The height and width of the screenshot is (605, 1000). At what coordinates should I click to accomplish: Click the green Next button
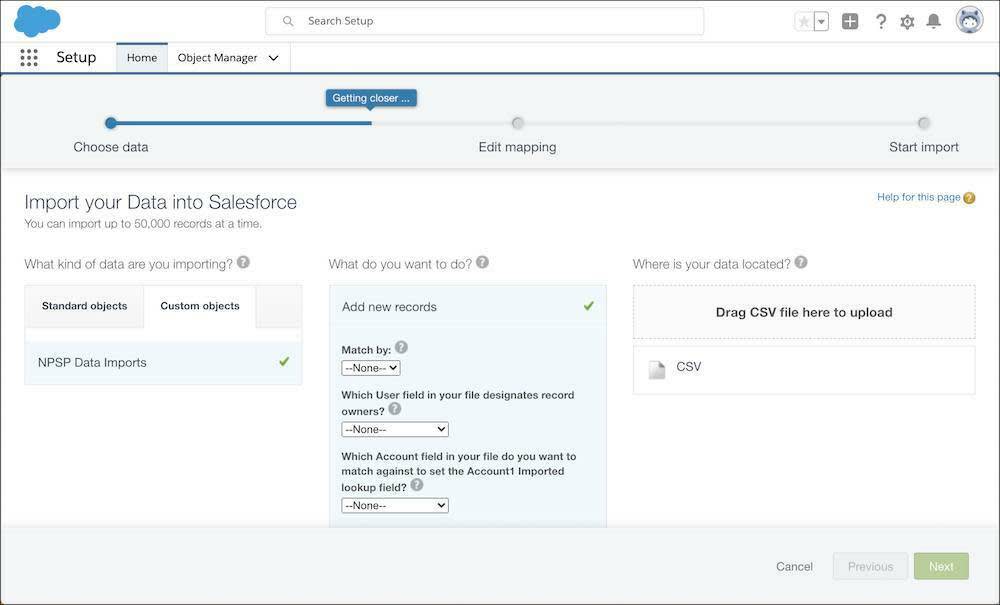click(941, 566)
